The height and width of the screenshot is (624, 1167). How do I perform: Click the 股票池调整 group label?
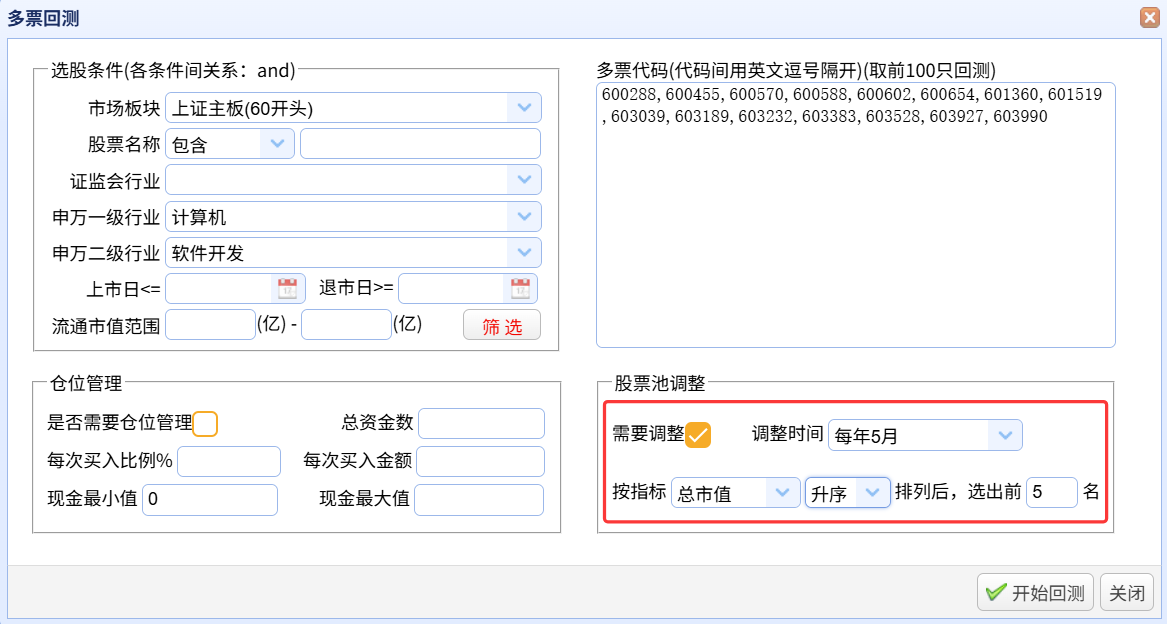click(x=659, y=383)
